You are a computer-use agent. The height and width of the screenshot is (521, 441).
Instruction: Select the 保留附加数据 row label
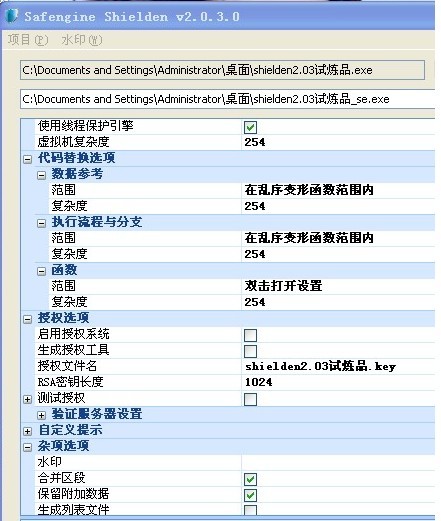click(73, 494)
